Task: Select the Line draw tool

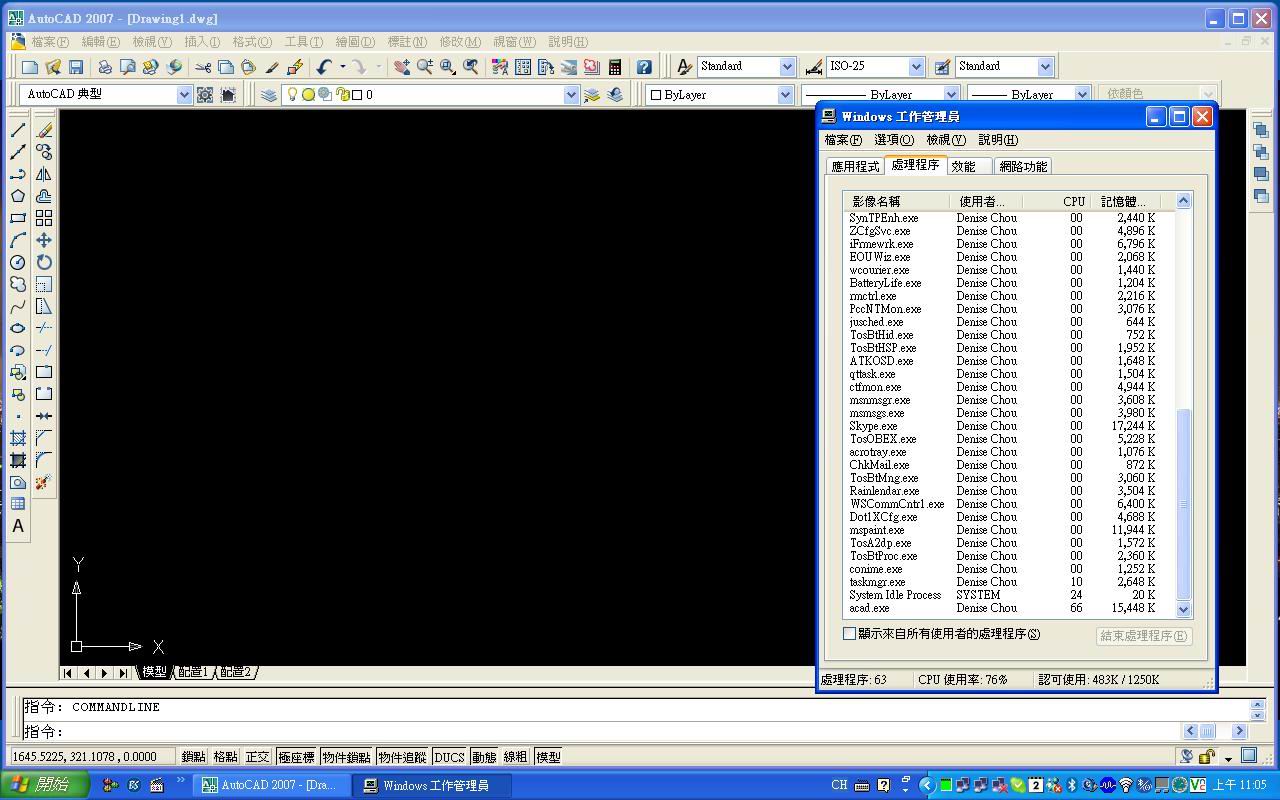Action: click(18, 130)
